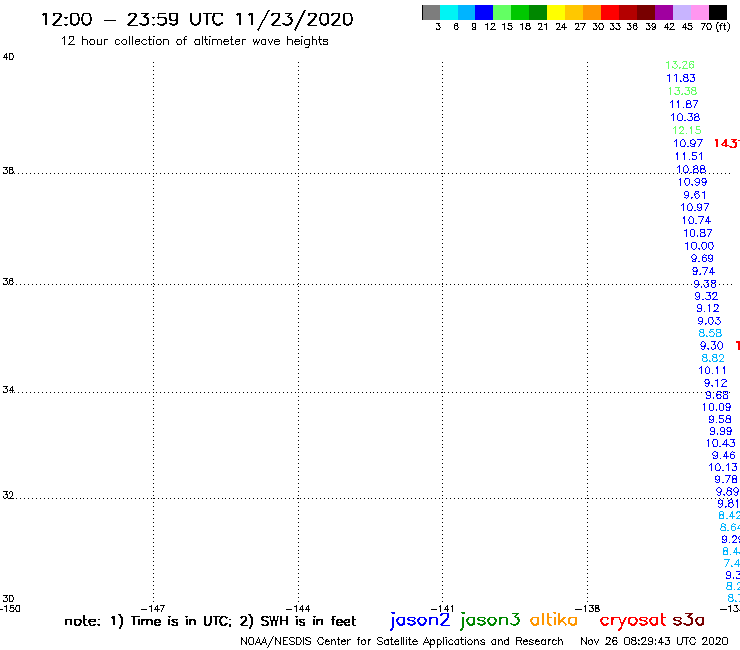740x650 pixels.
Task: Click the wave height value 13.38
Action: (682, 91)
